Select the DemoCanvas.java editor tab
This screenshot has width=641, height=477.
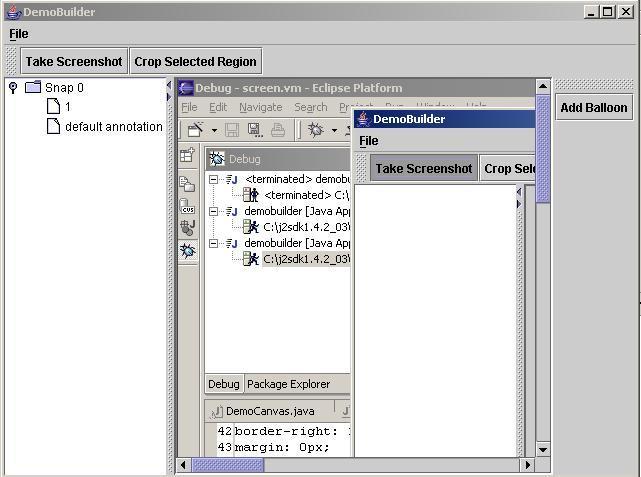tap(270, 411)
